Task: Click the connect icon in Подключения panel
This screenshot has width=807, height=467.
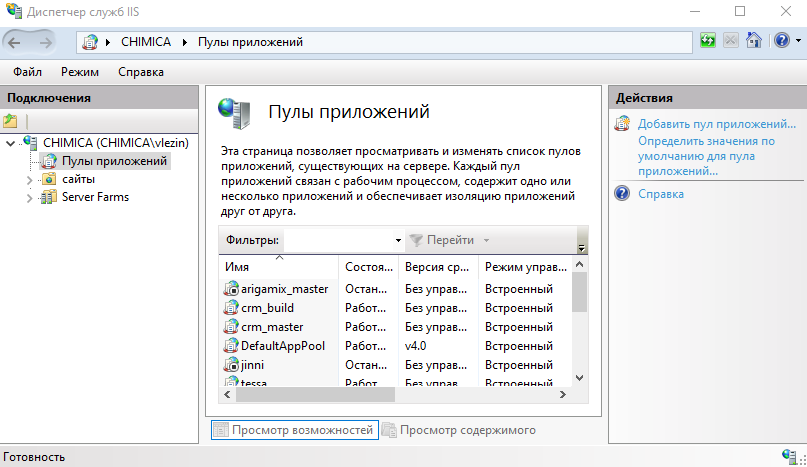Action: point(11,121)
